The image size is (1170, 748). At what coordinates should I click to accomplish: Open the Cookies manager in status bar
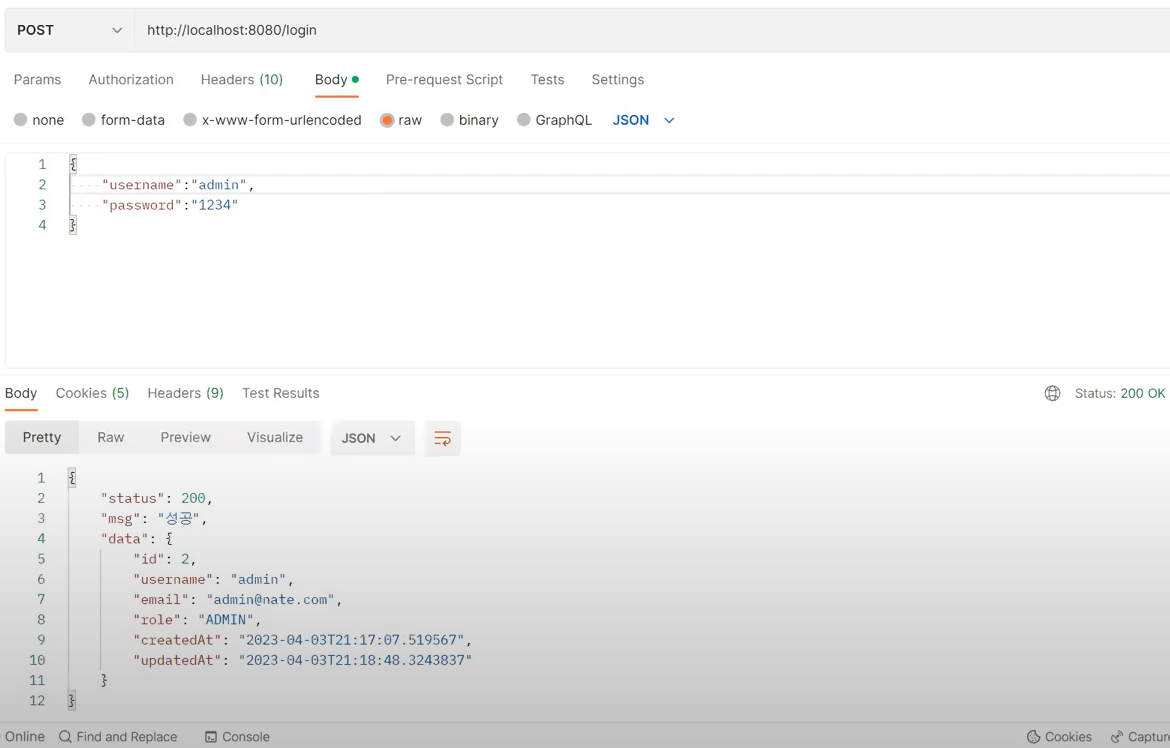[1060, 737]
